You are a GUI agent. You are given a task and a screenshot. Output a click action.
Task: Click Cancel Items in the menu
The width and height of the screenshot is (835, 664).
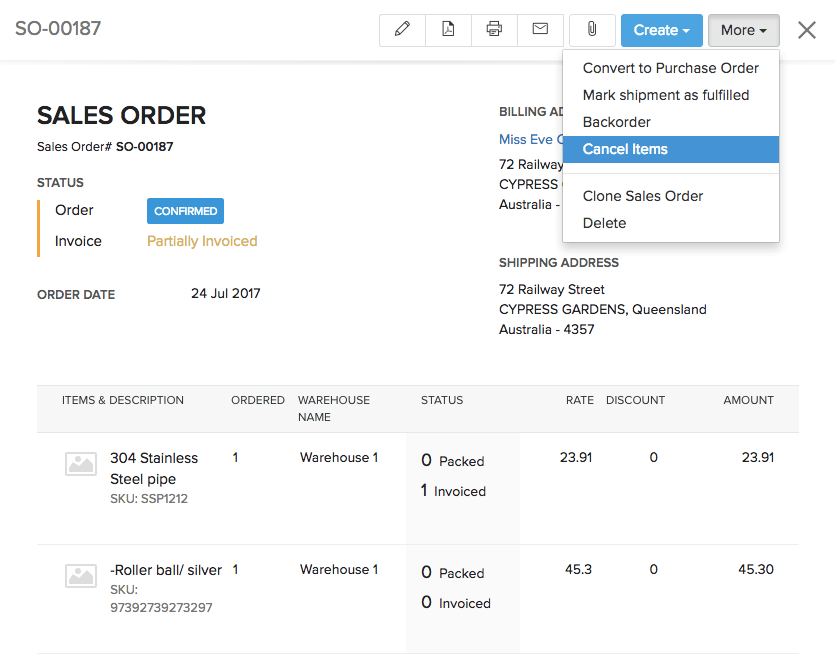coord(625,149)
